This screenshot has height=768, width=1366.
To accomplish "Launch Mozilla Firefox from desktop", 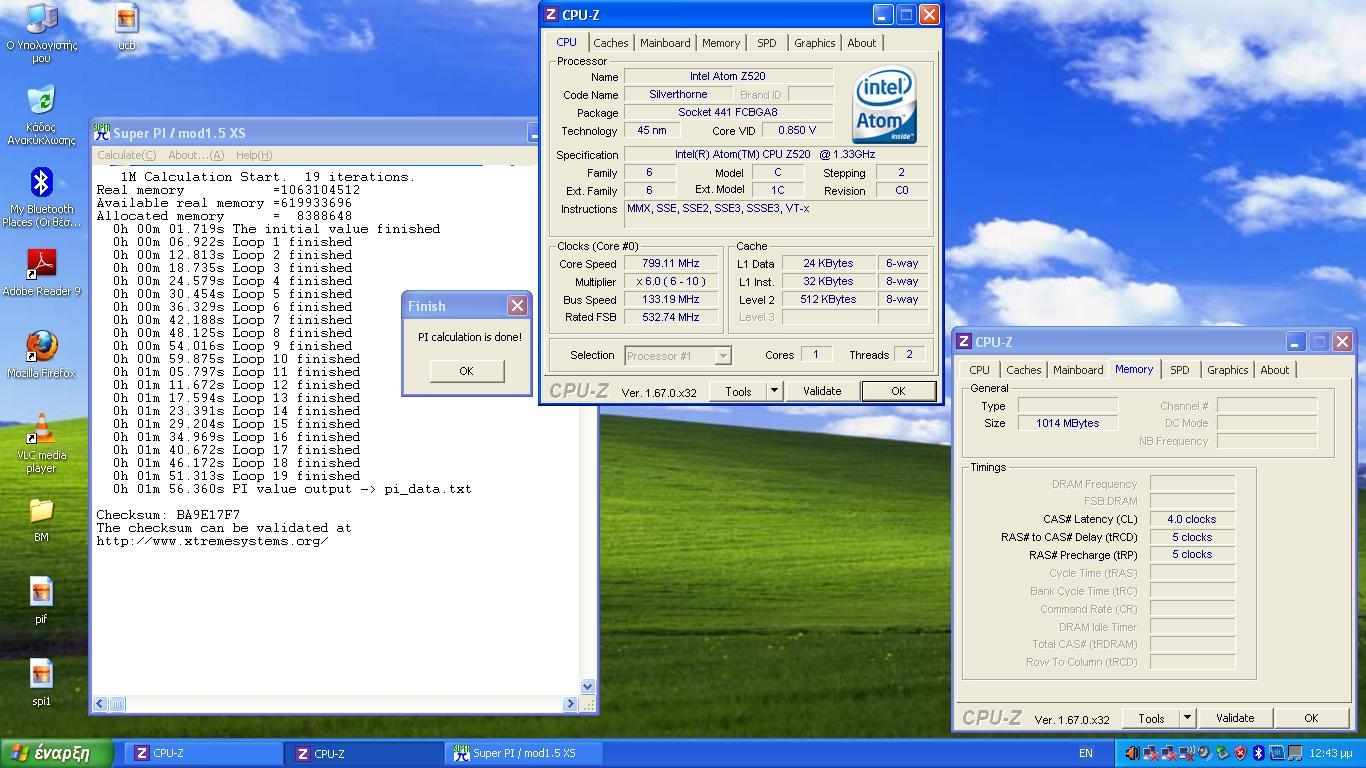I will [41, 355].
